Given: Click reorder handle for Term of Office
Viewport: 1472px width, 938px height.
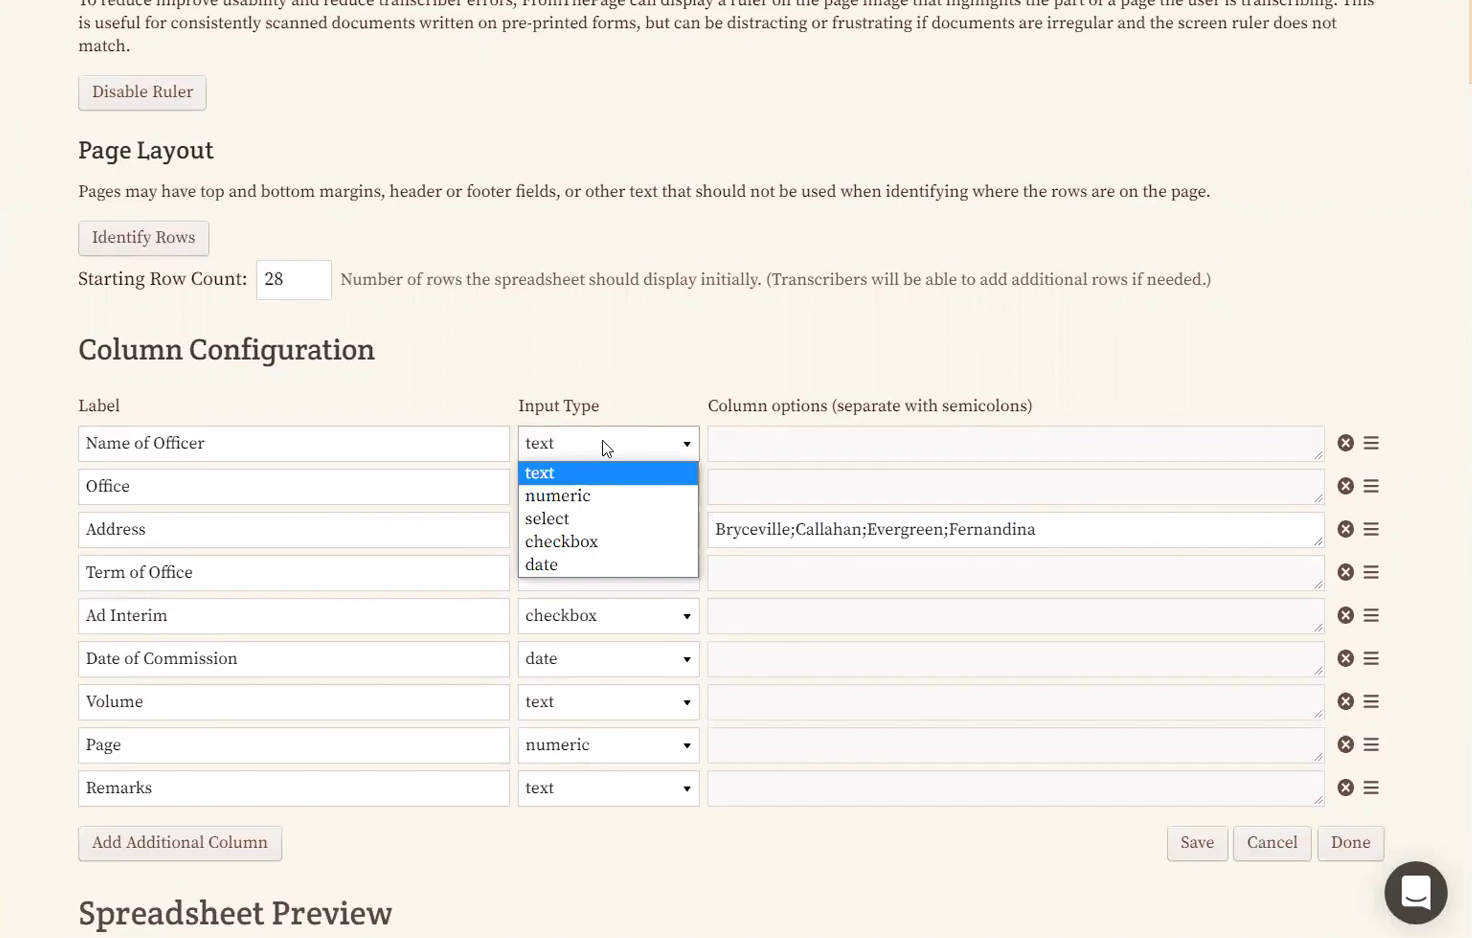Looking at the screenshot, I should pyautogui.click(x=1371, y=572).
